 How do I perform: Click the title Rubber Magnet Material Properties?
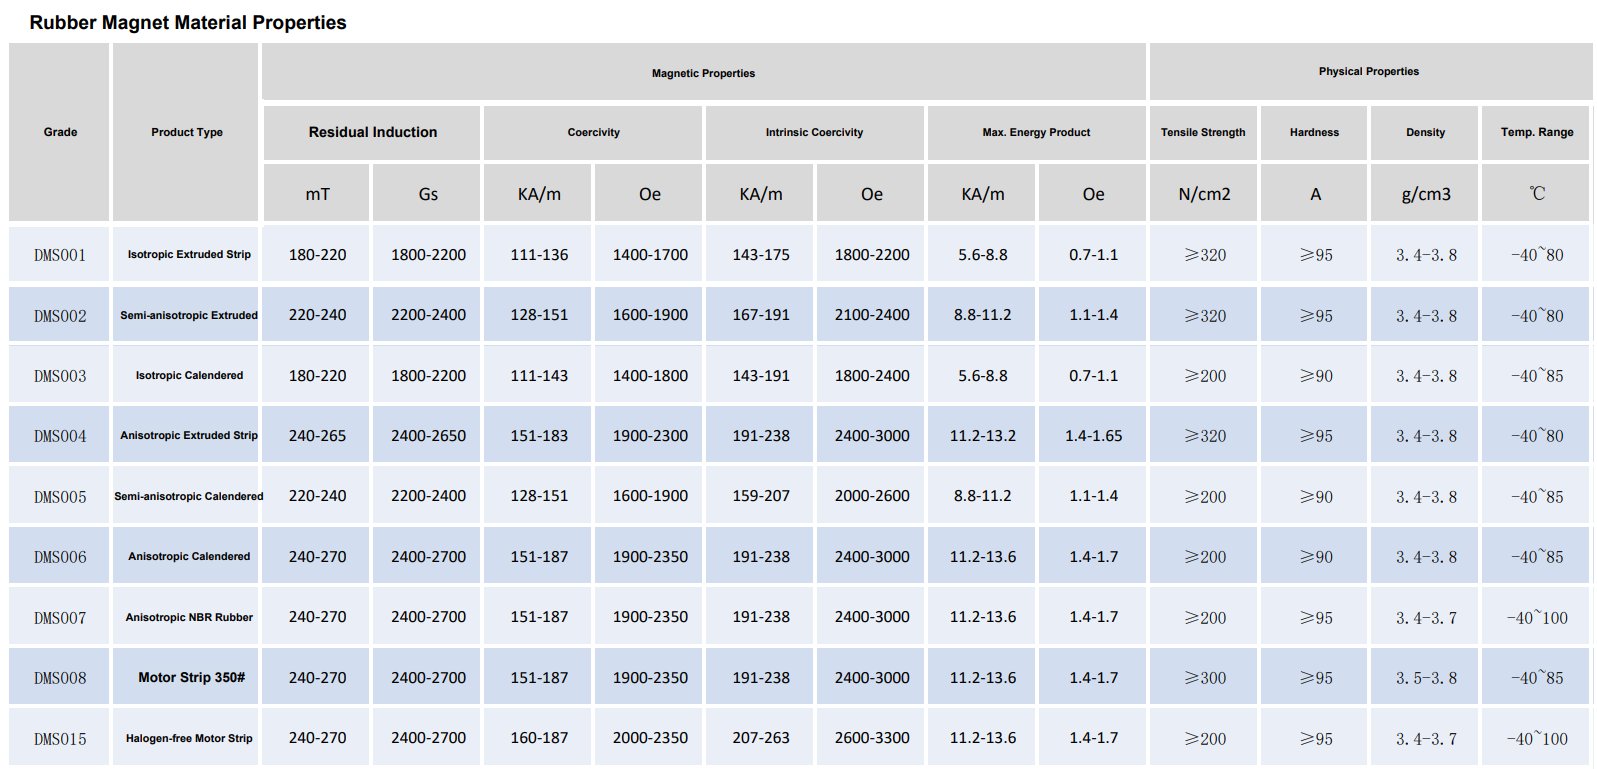(188, 22)
